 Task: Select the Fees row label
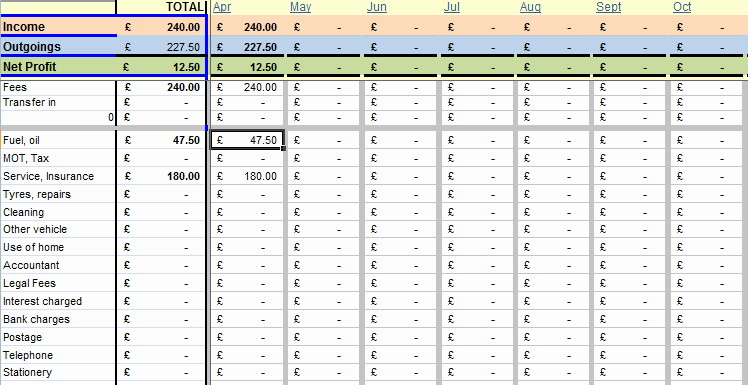click(58, 87)
